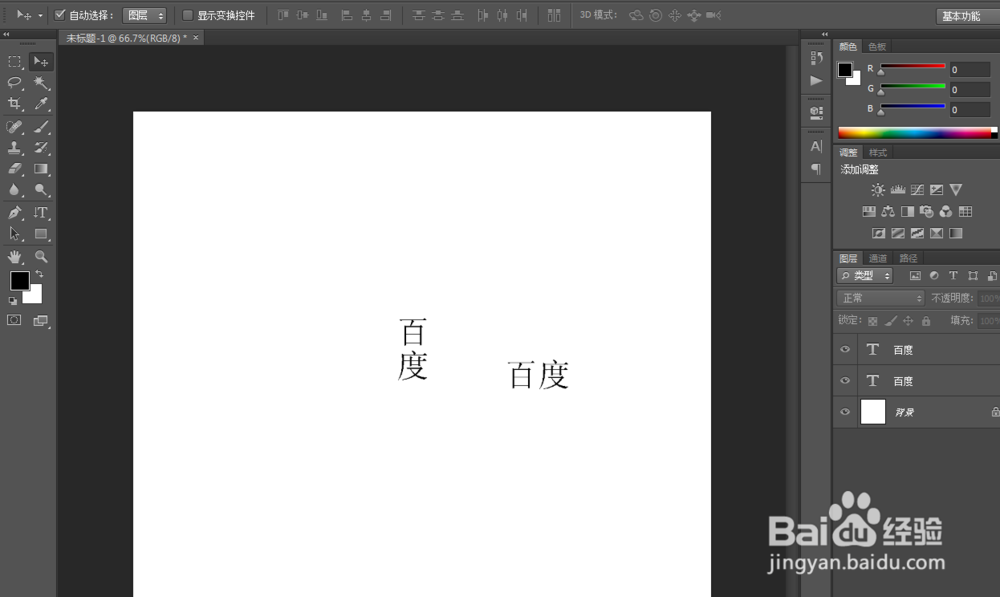The width and height of the screenshot is (1000, 597).
Task: Select the Path Selection tool
Action: 15,234
